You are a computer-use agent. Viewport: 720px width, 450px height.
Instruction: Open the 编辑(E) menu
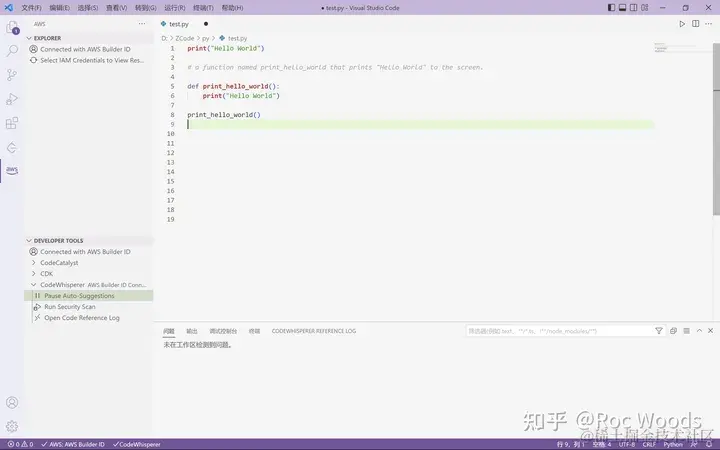(x=60, y=8)
